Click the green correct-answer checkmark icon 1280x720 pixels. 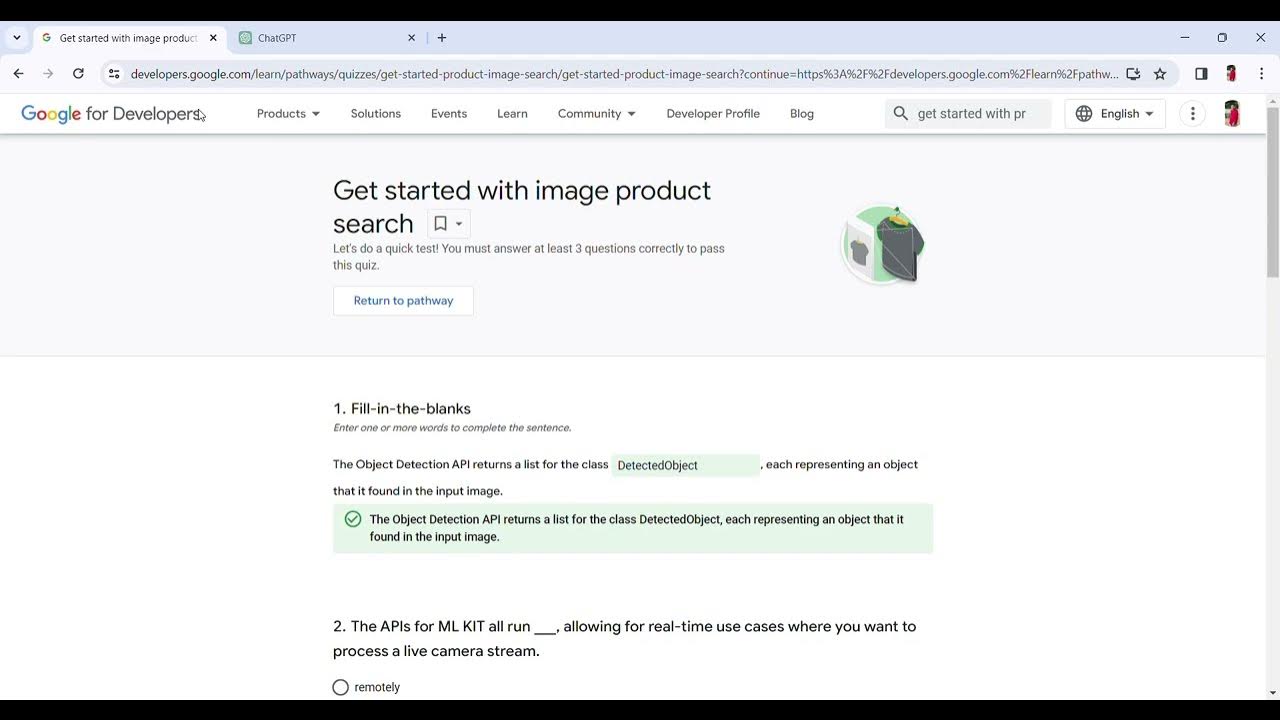pos(353,519)
